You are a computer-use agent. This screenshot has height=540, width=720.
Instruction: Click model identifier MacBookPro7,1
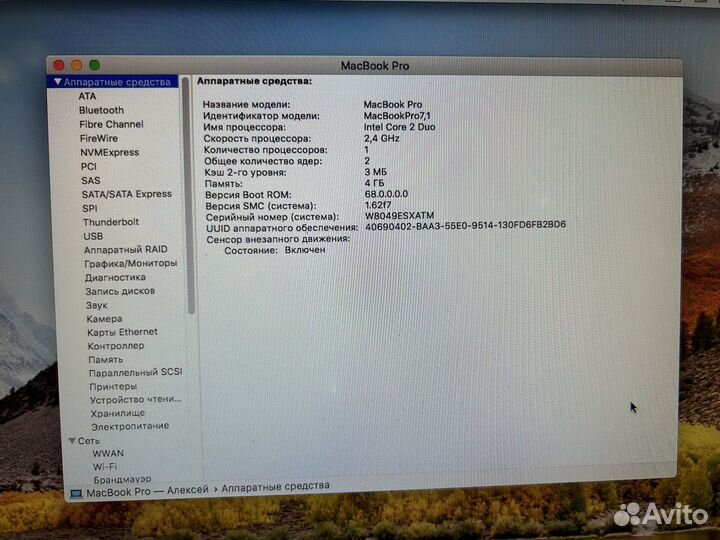pyautogui.click(x=397, y=116)
